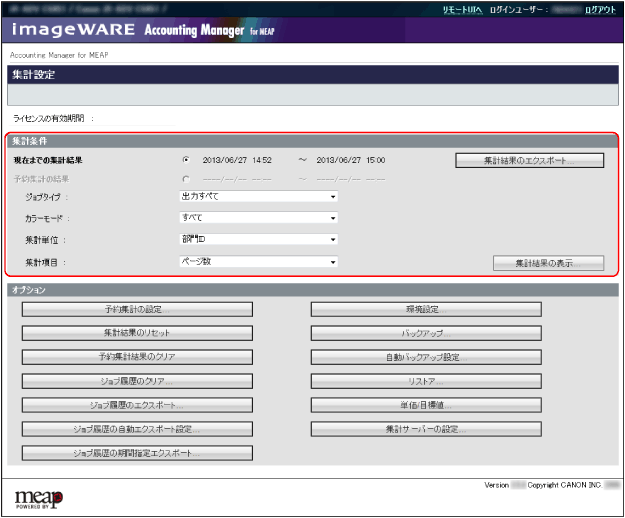Expand the カラーモード dropdown
This screenshot has height=518, width=625.
point(258,218)
